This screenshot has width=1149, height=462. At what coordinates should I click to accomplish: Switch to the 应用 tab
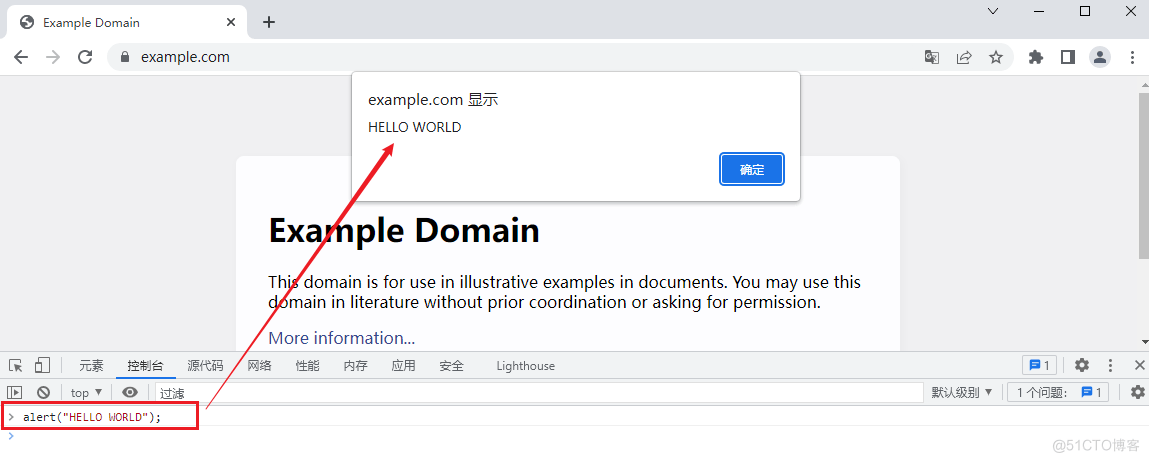click(x=403, y=366)
